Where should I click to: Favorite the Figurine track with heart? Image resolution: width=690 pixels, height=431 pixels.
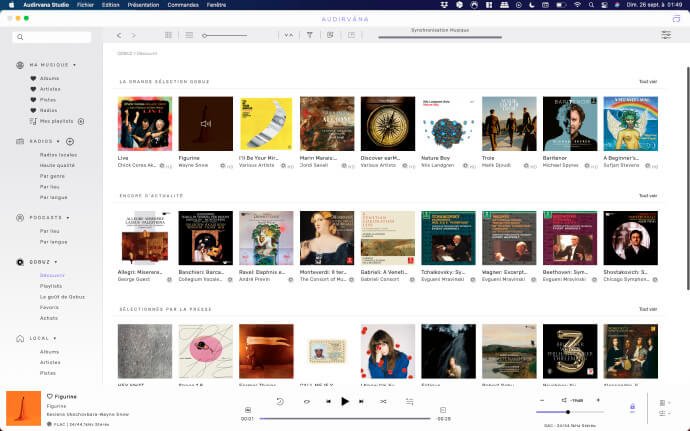coord(50,396)
